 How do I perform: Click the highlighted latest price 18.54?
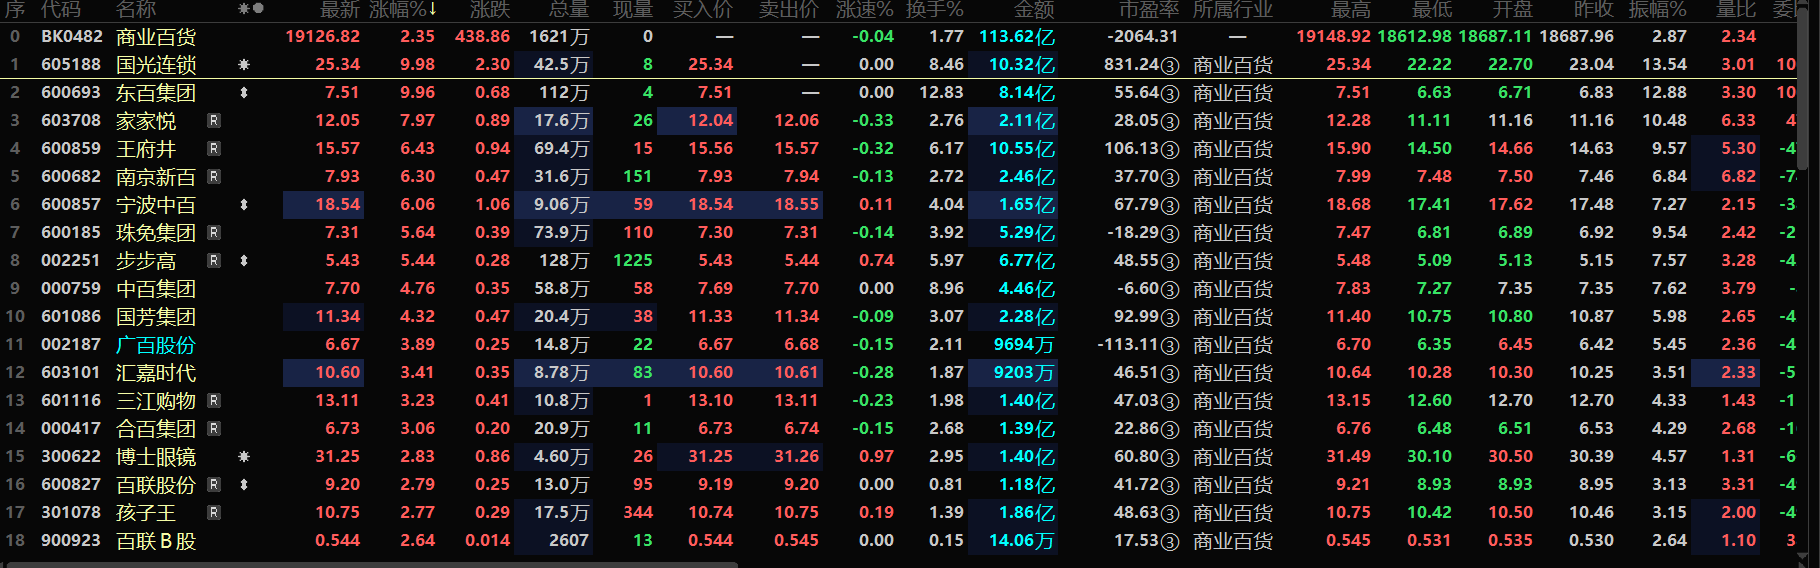coord(337,204)
